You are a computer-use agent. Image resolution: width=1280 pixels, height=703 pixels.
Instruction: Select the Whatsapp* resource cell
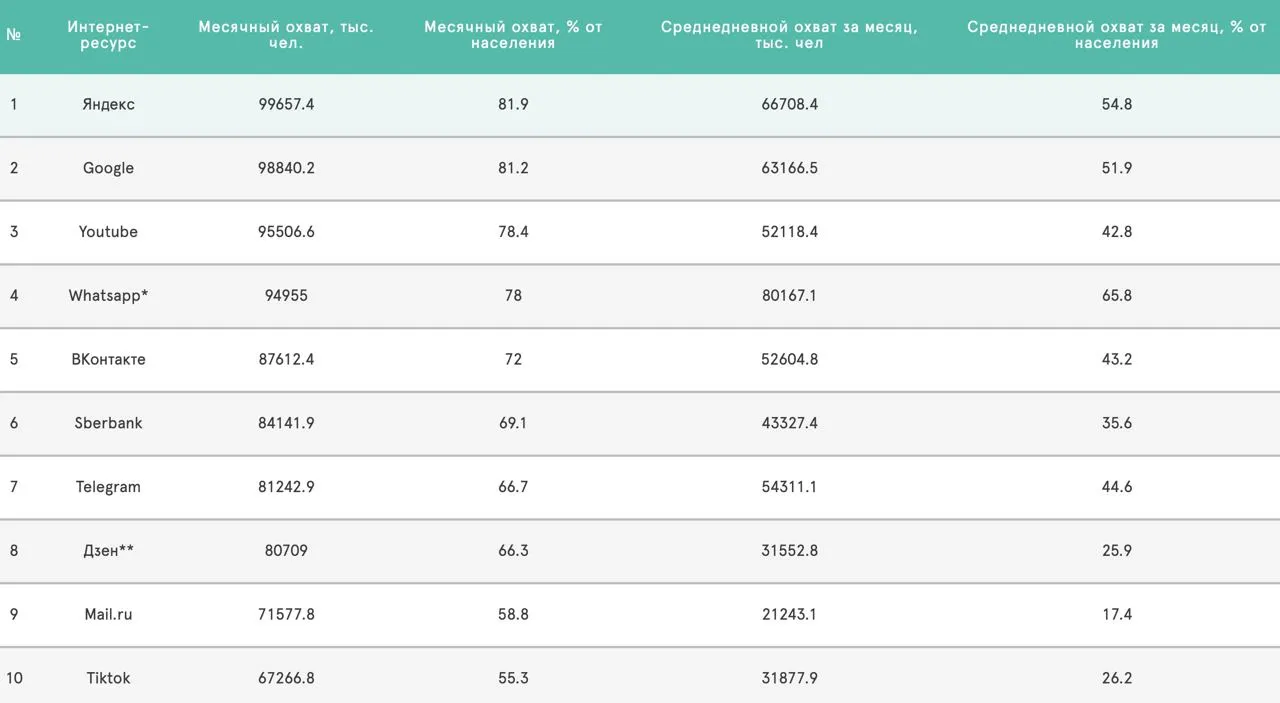pyautogui.click(x=108, y=296)
